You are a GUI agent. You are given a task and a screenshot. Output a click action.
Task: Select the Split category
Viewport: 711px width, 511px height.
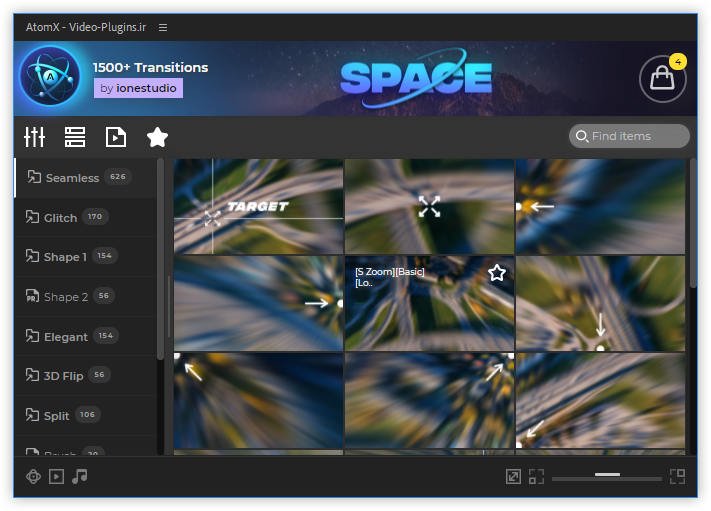coord(86,415)
